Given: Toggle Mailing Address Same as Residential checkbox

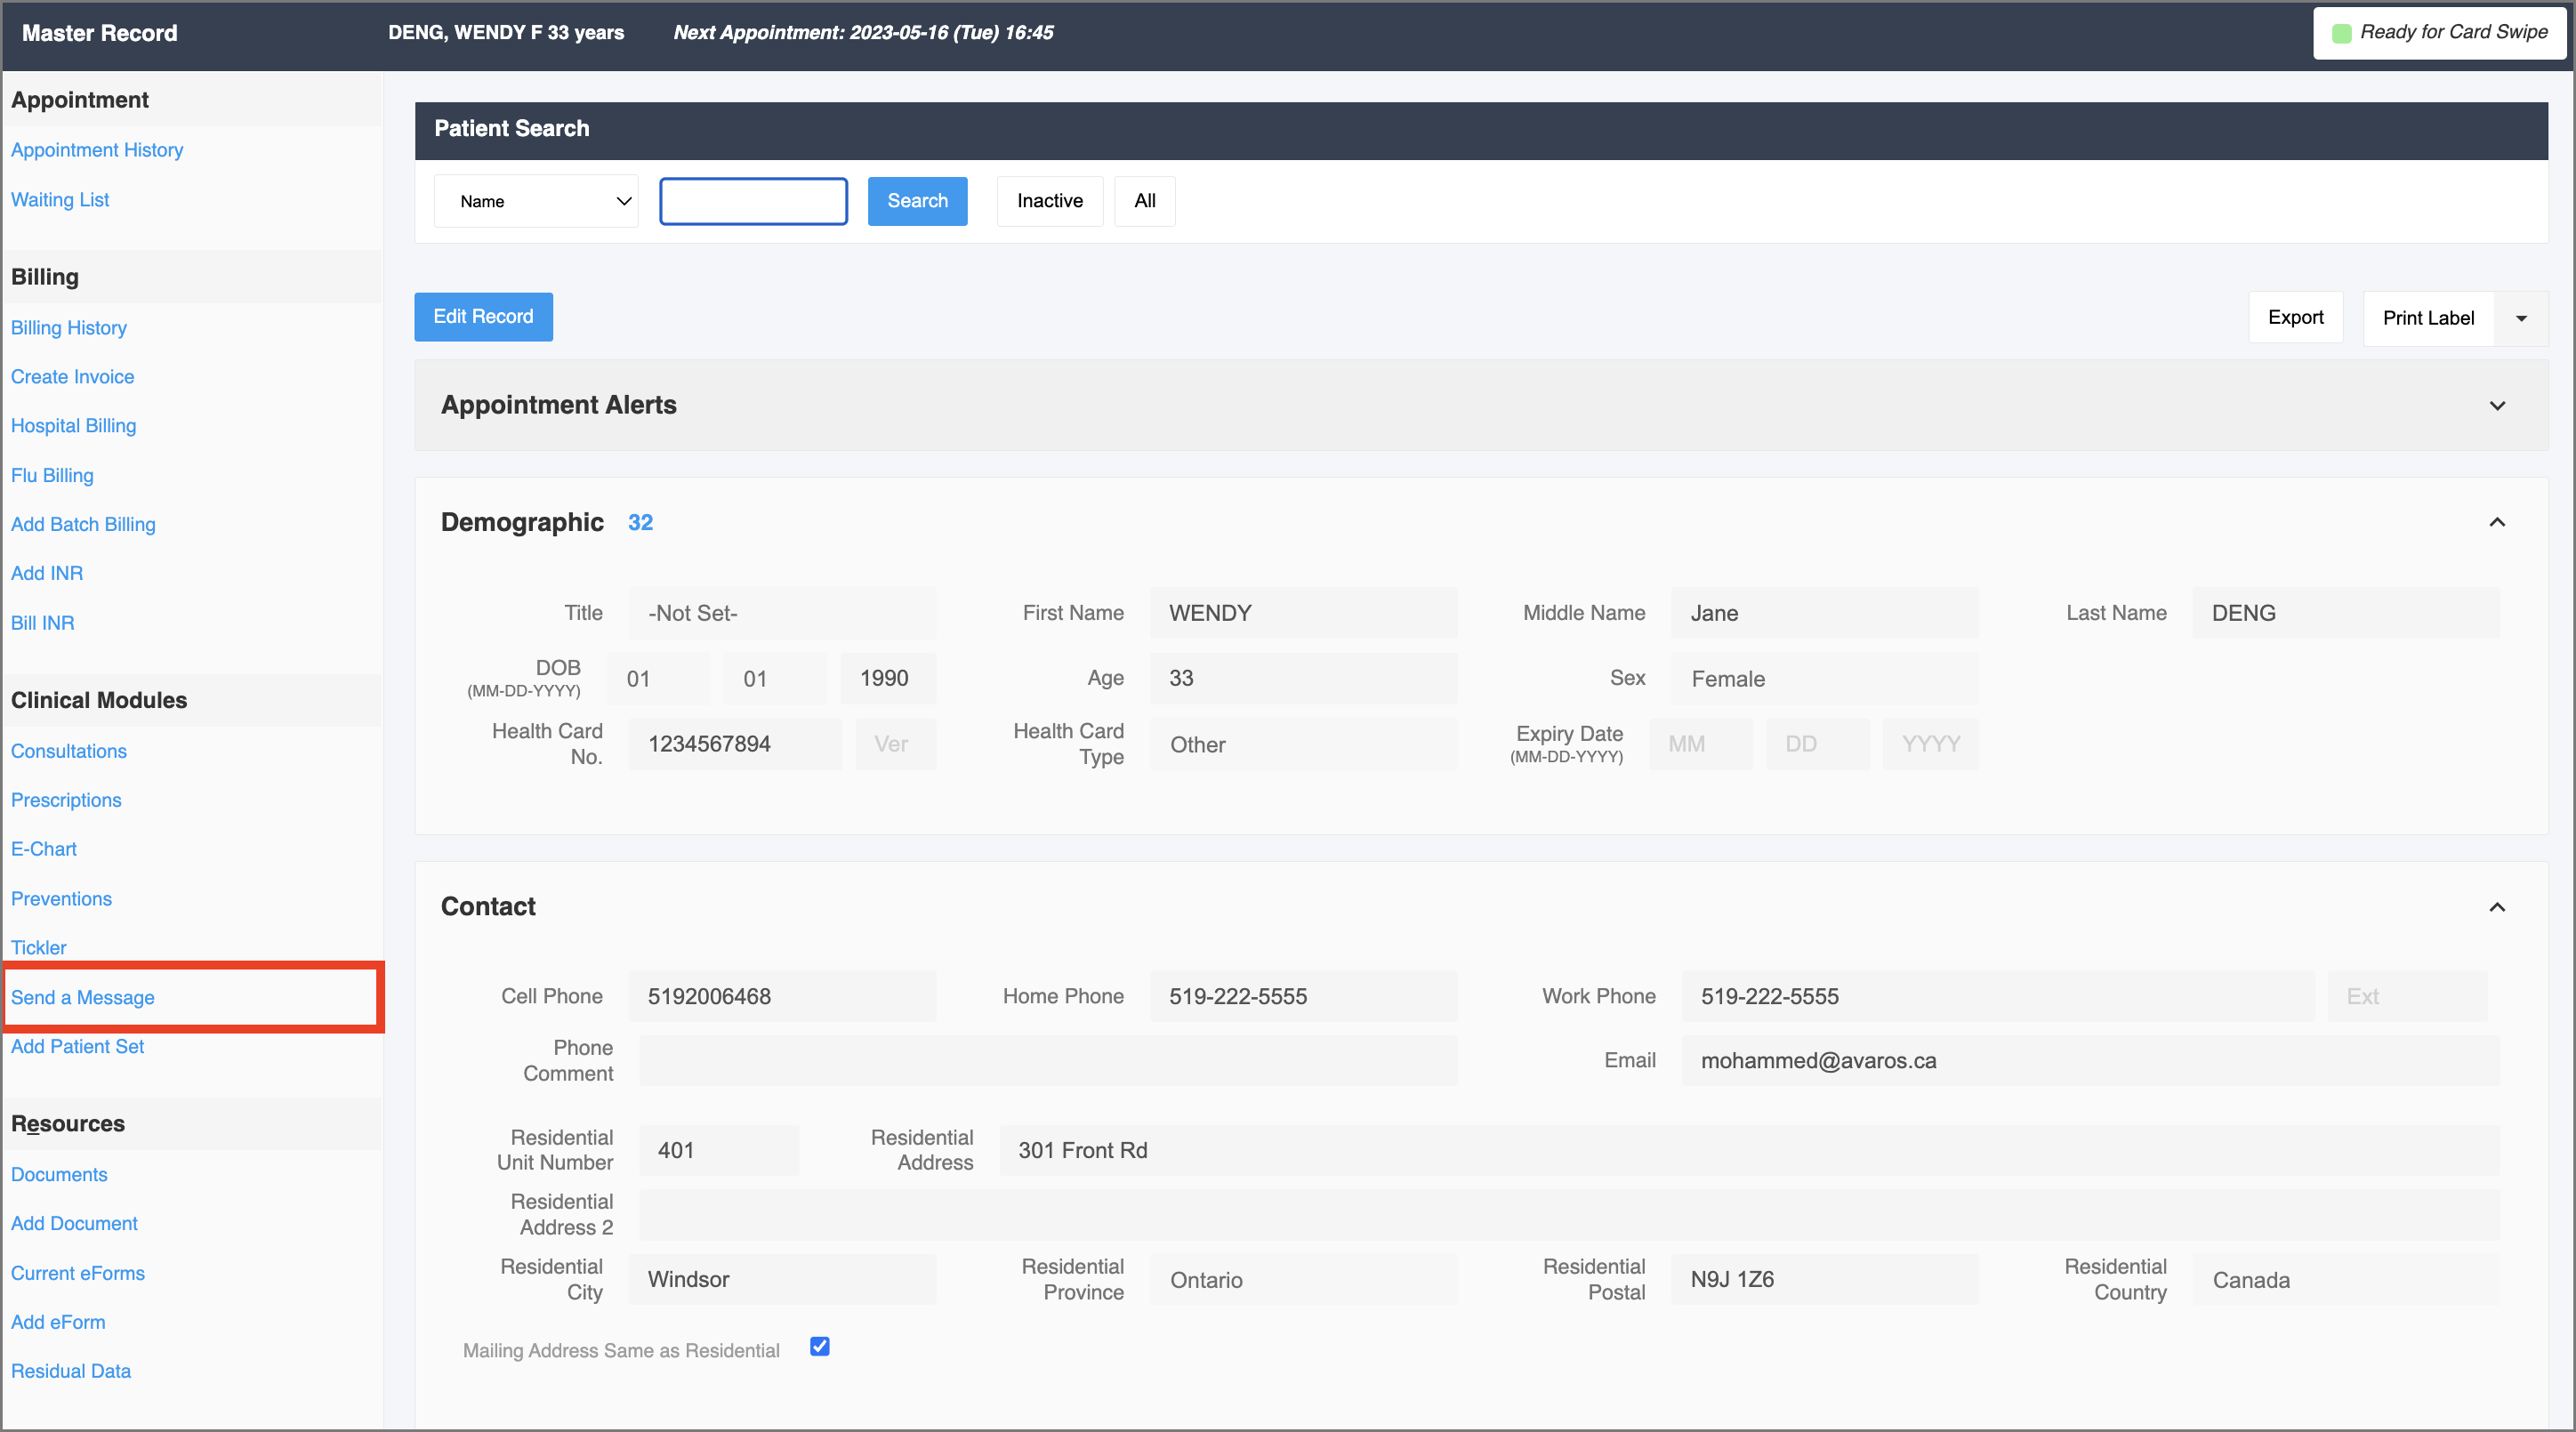Looking at the screenshot, I should tap(820, 1346).
